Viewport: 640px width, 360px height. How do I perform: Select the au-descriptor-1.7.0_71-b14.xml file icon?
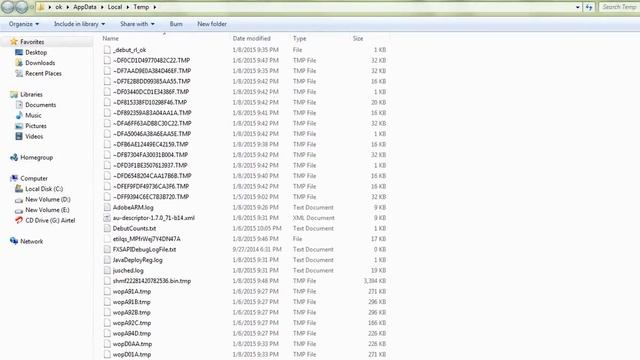[x=107, y=218]
